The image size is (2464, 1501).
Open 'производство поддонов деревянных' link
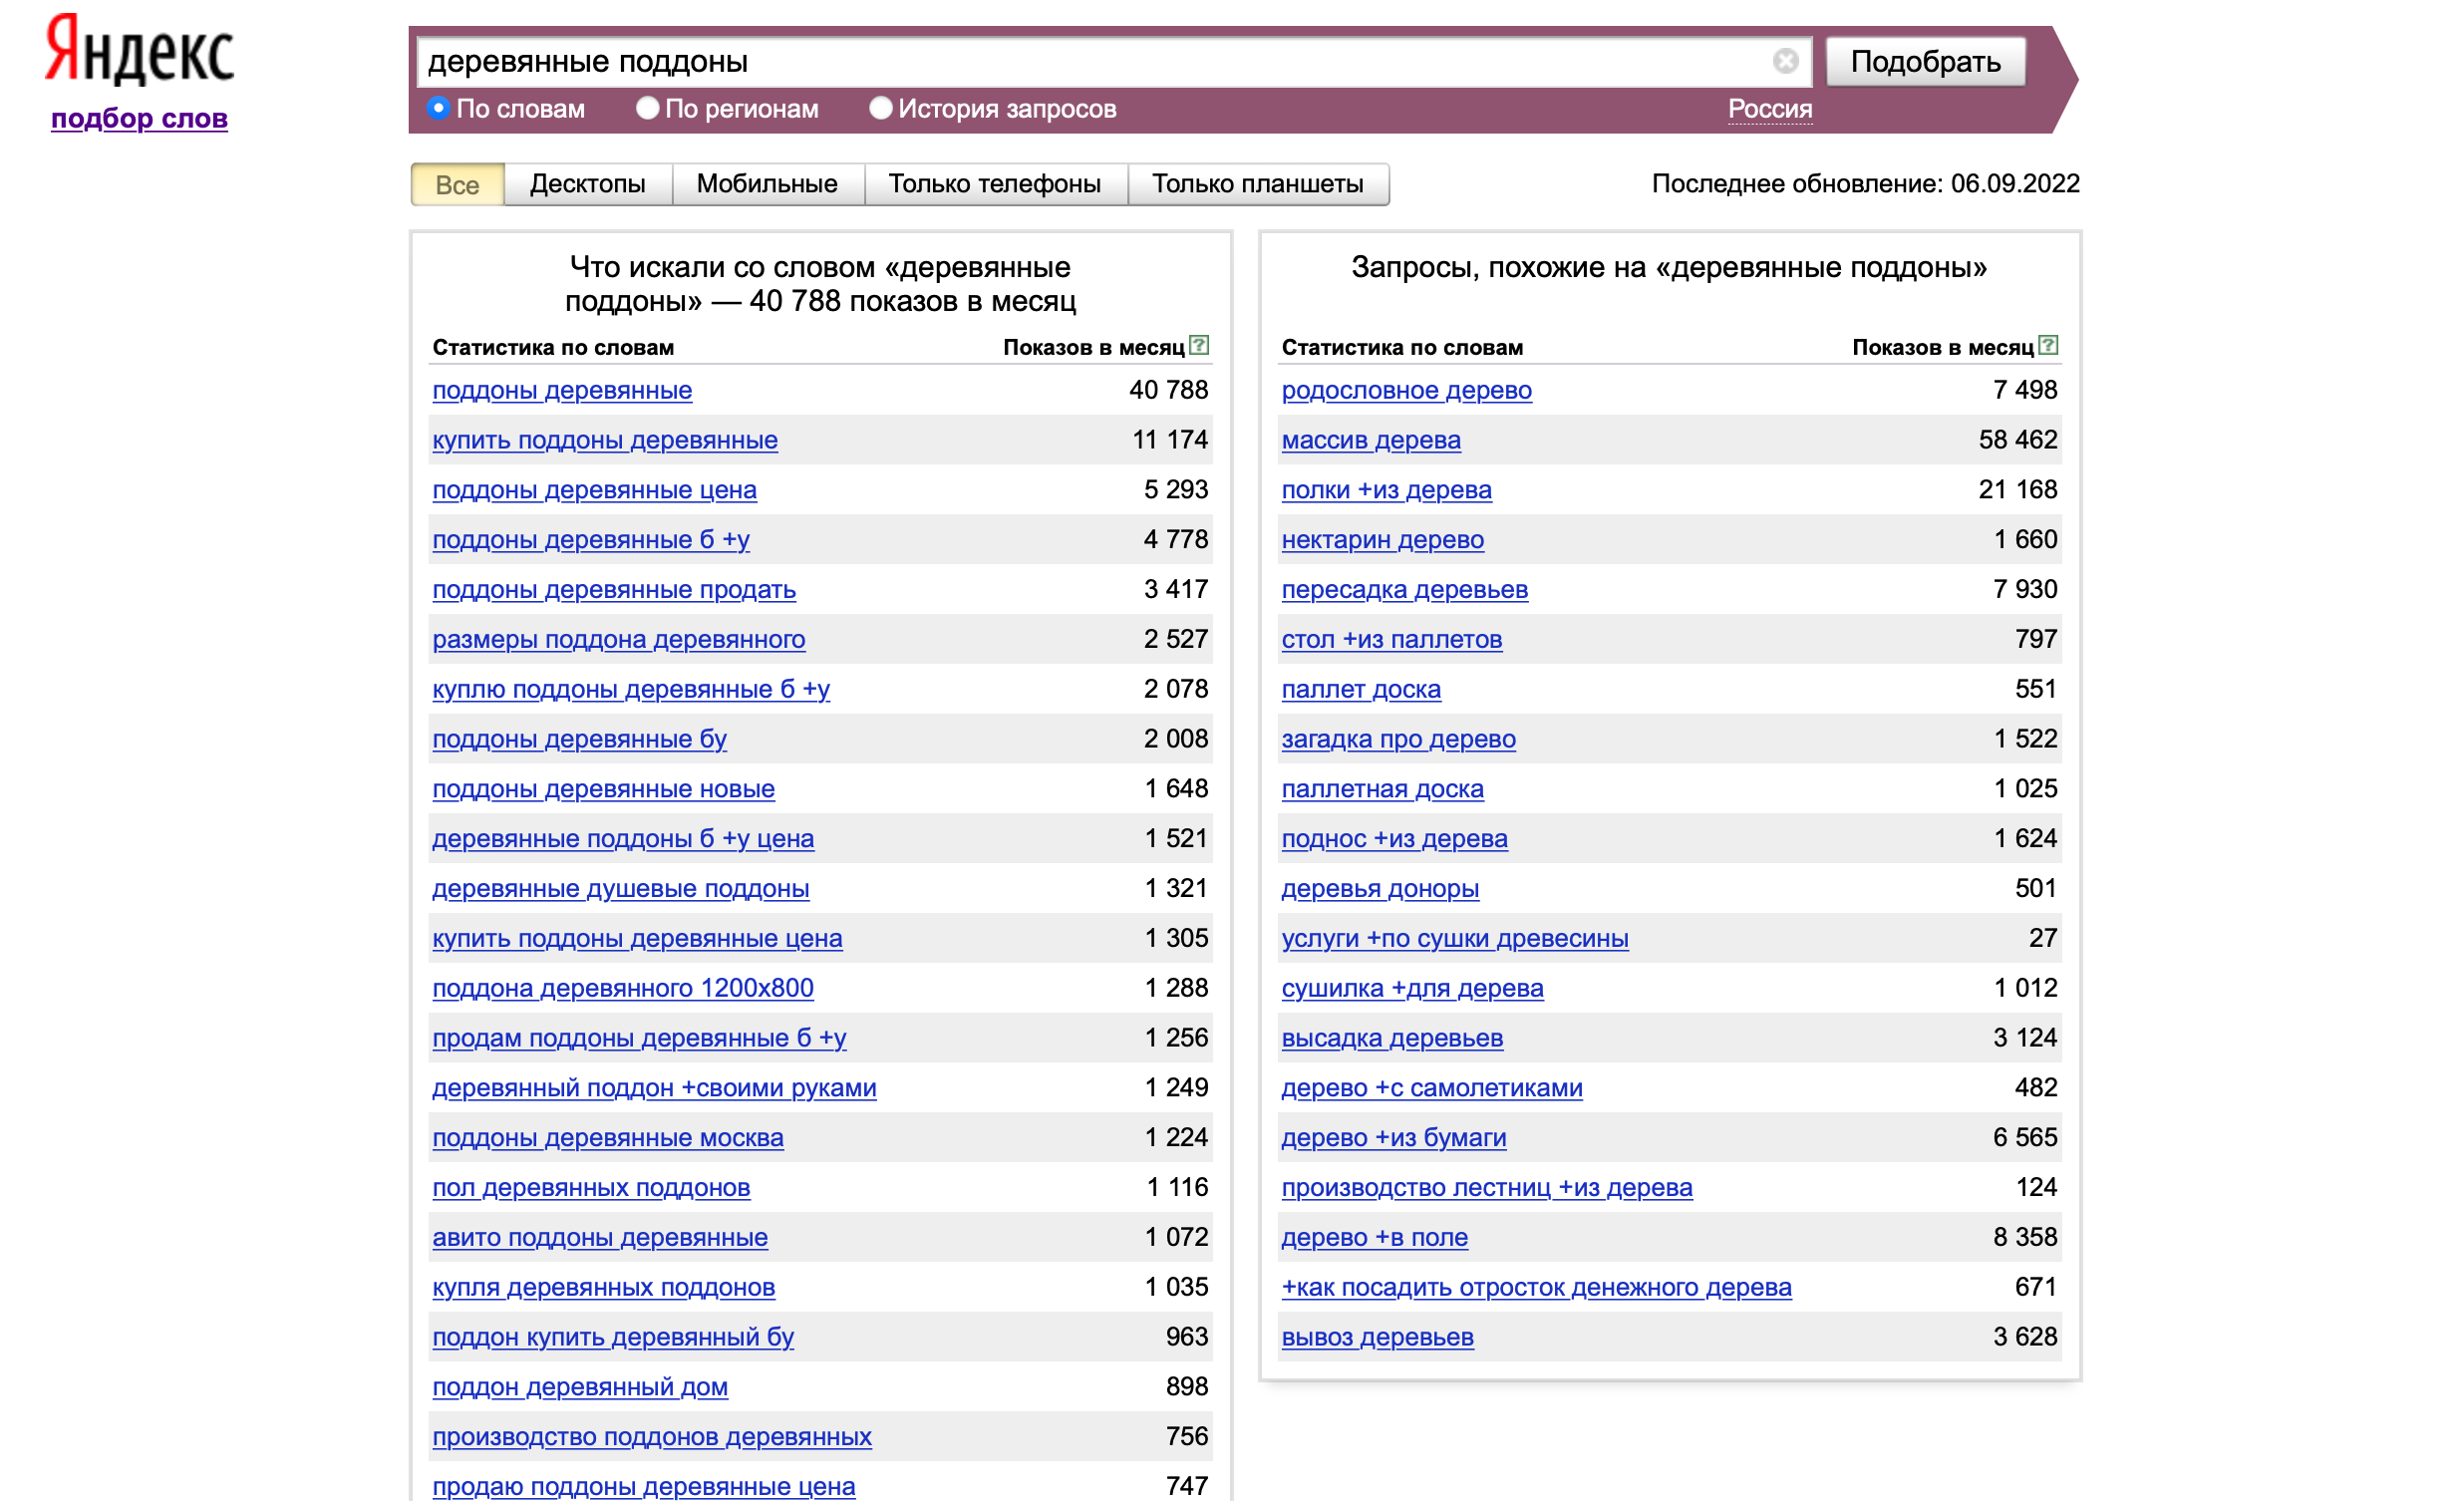[652, 1439]
